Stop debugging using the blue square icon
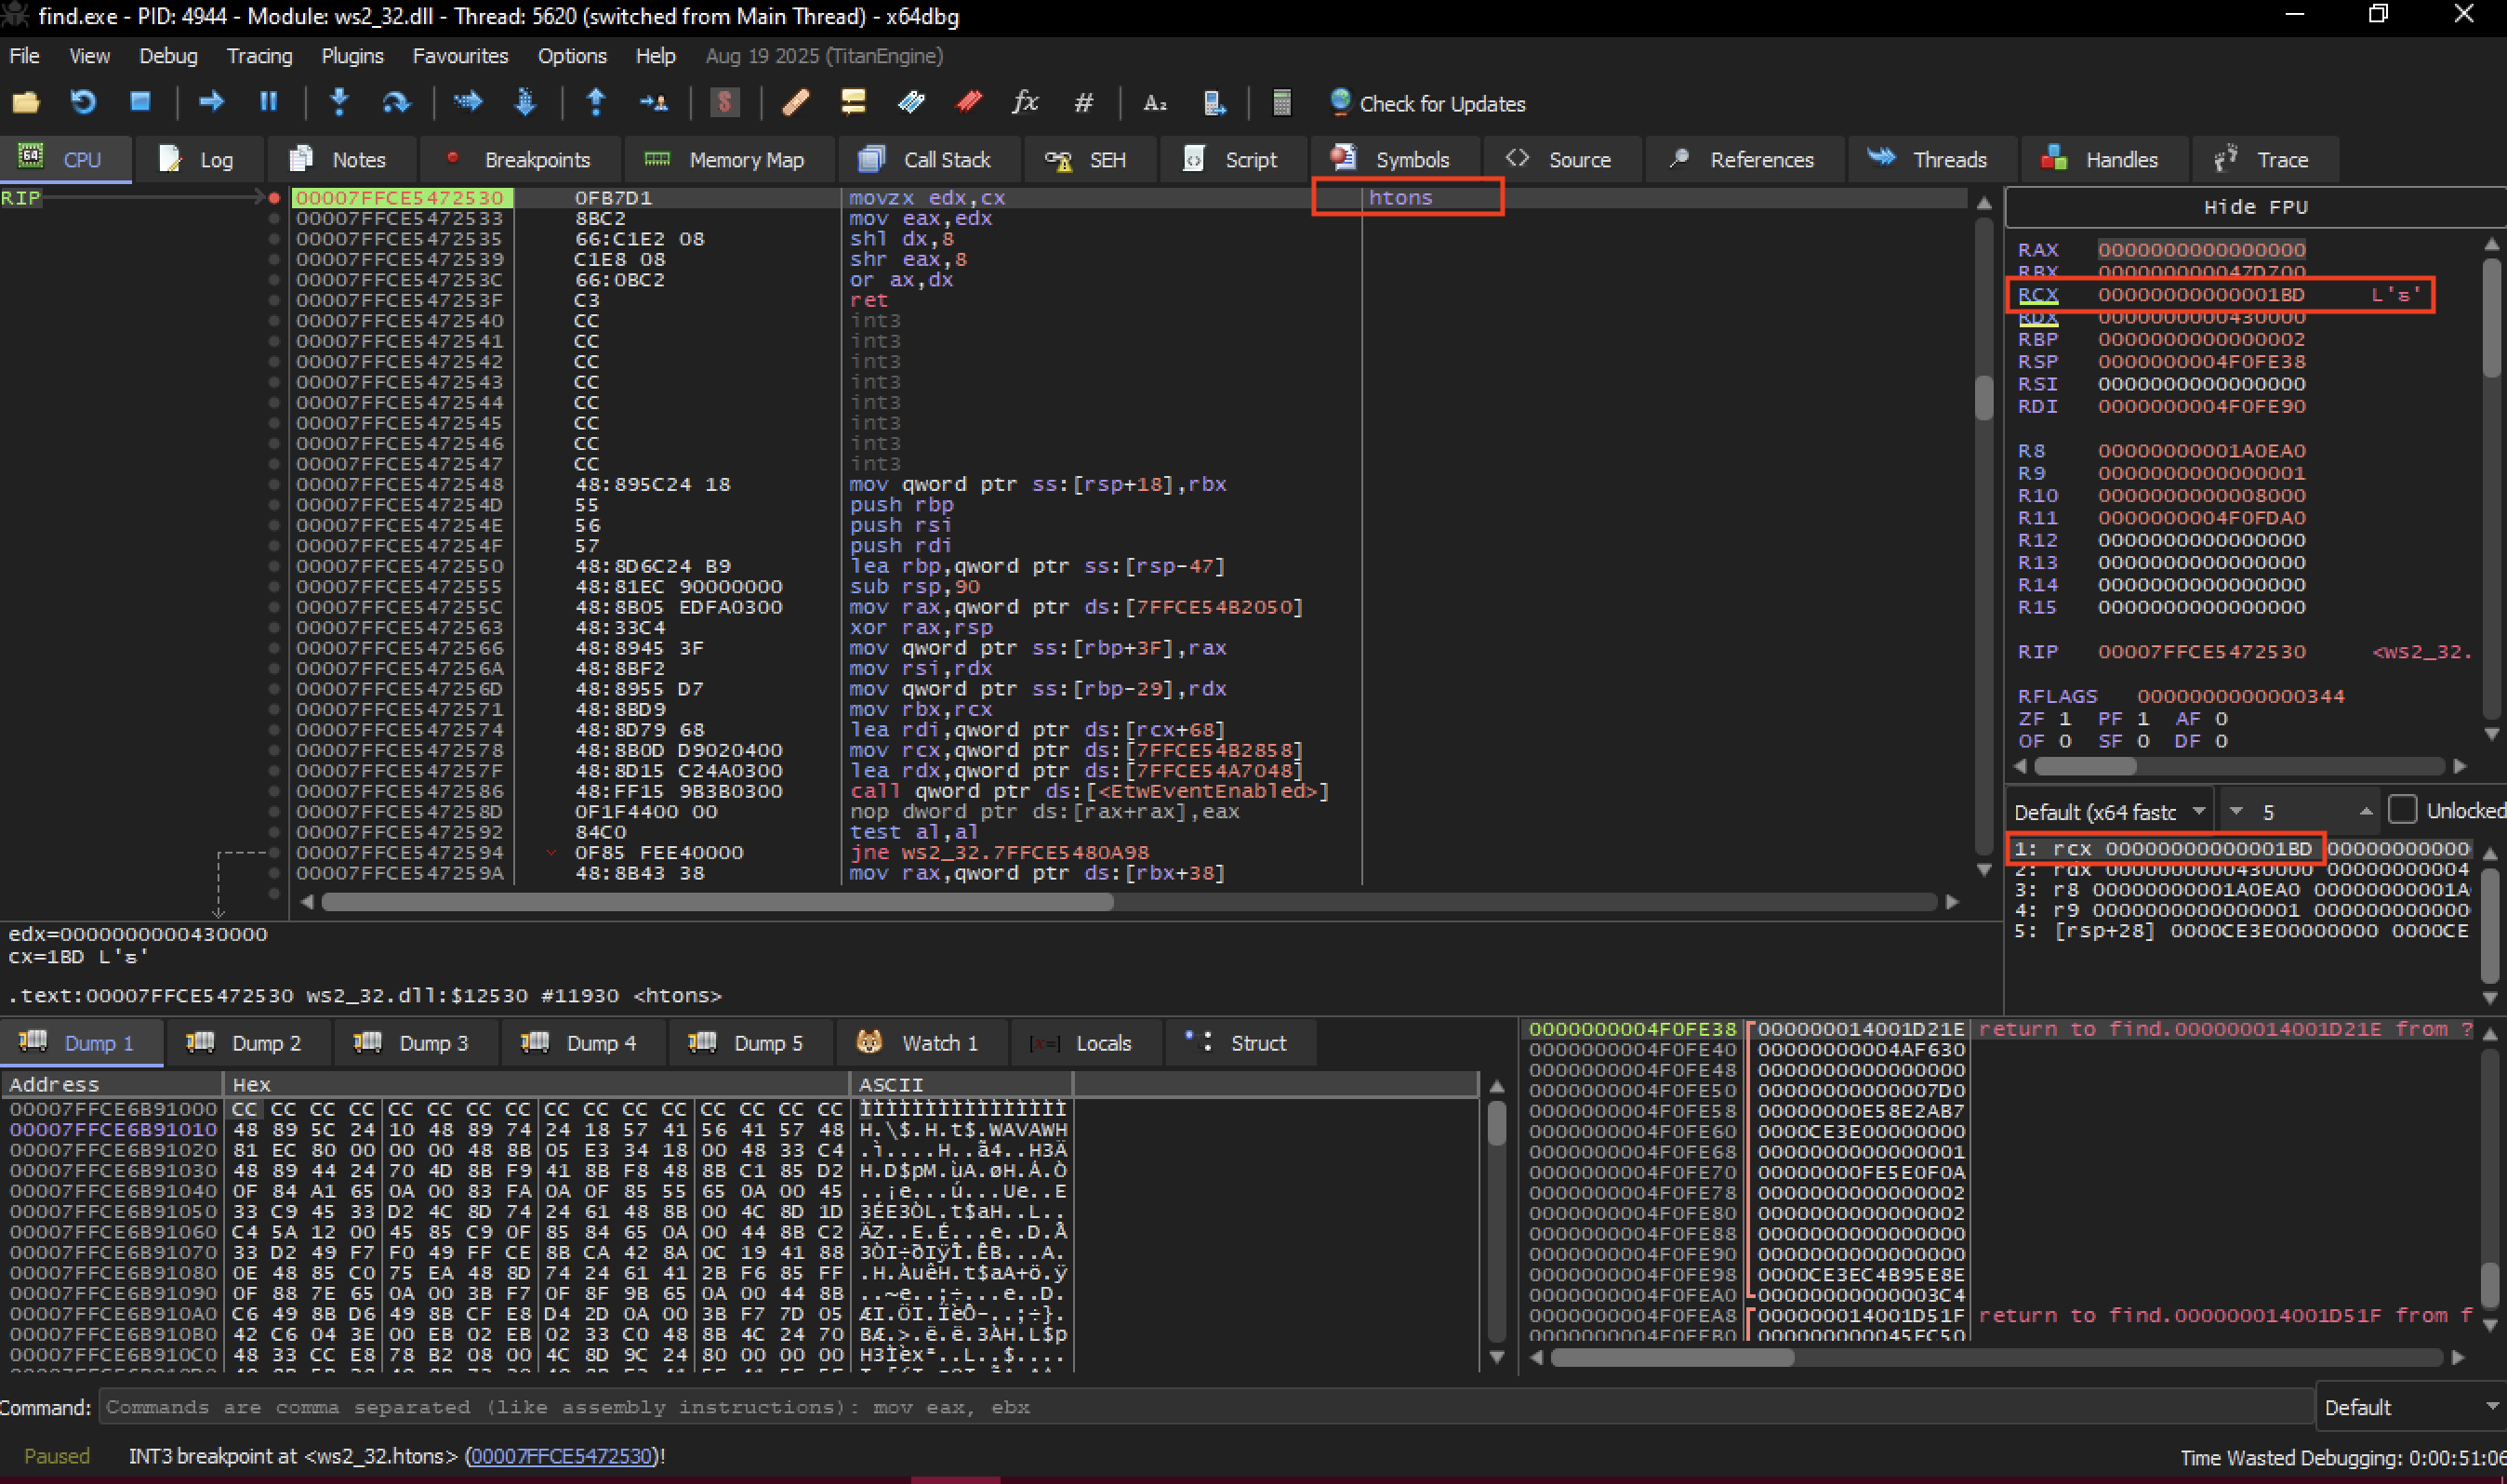2507x1484 pixels. (140, 102)
